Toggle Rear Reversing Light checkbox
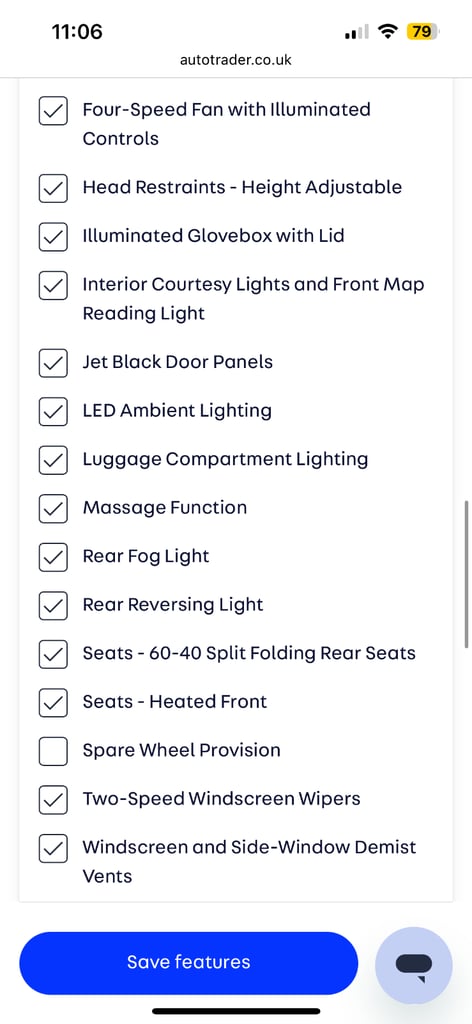472x1024 pixels. click(x=53, y=605)
